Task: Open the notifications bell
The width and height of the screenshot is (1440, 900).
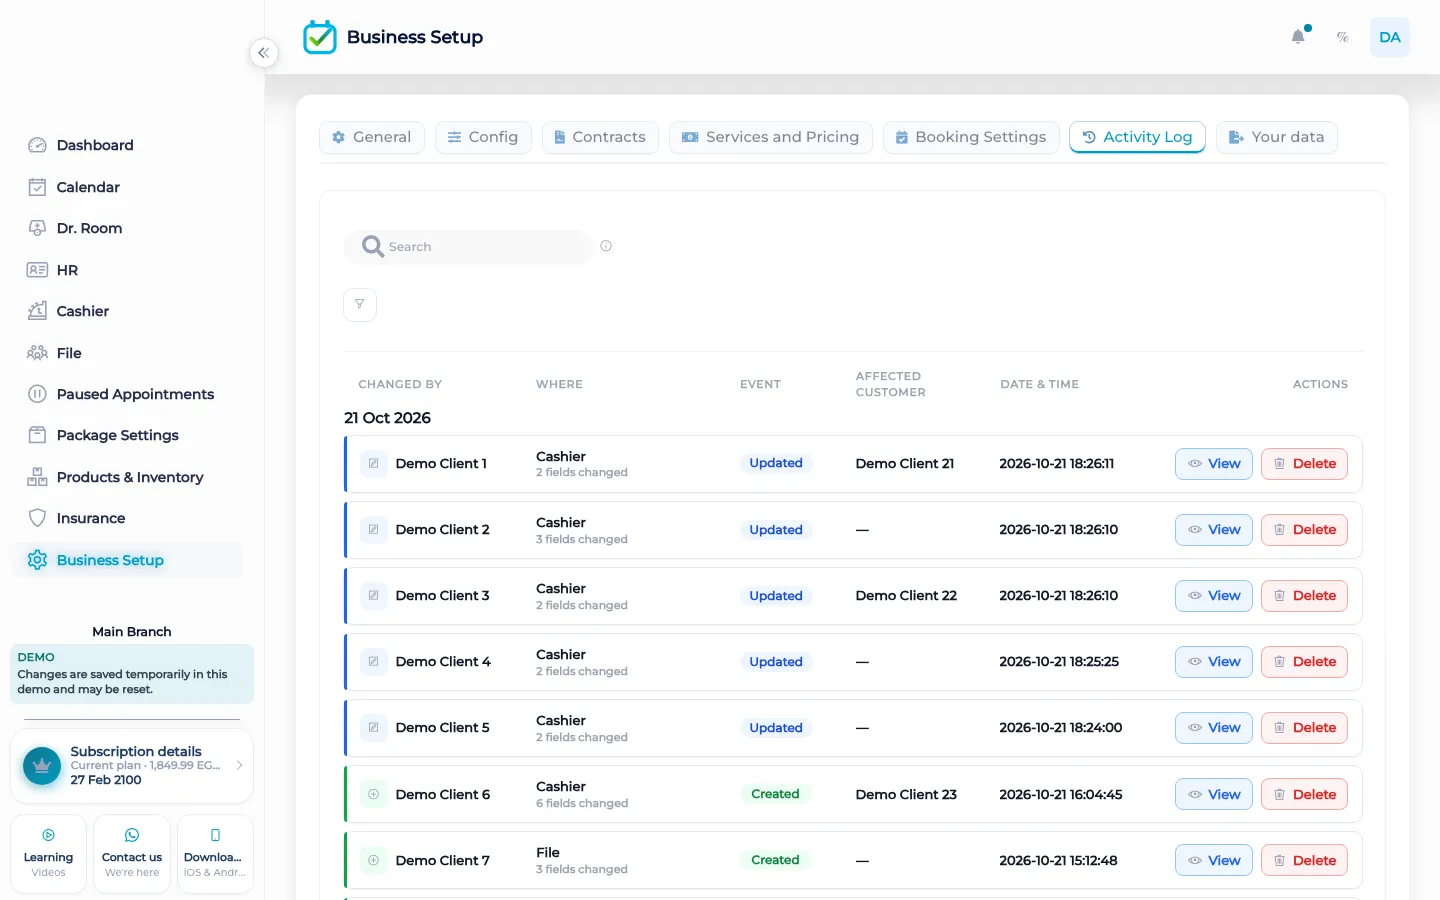Action: [x=1298, y=37]
